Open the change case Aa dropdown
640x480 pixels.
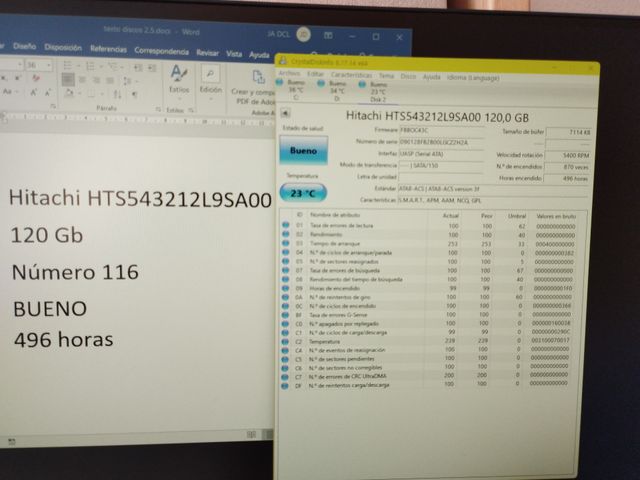pos(11,92)
